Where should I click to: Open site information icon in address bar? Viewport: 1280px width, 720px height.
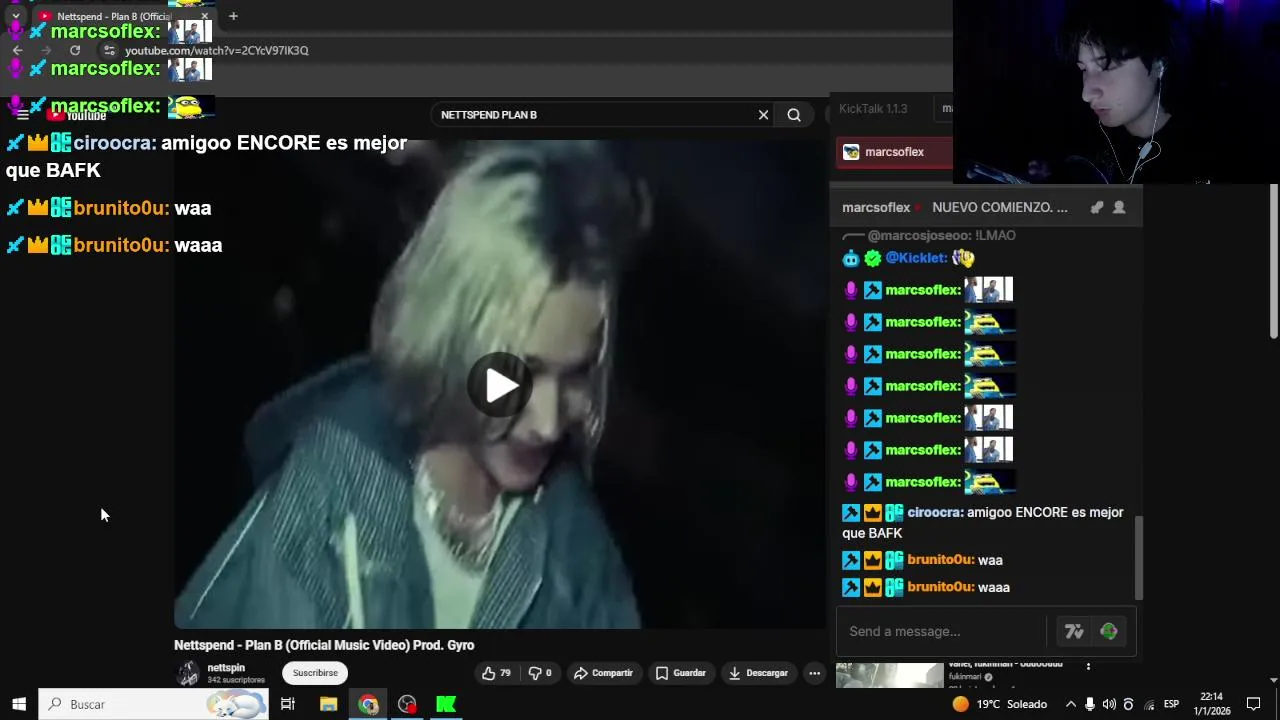(x=109, y=50)
